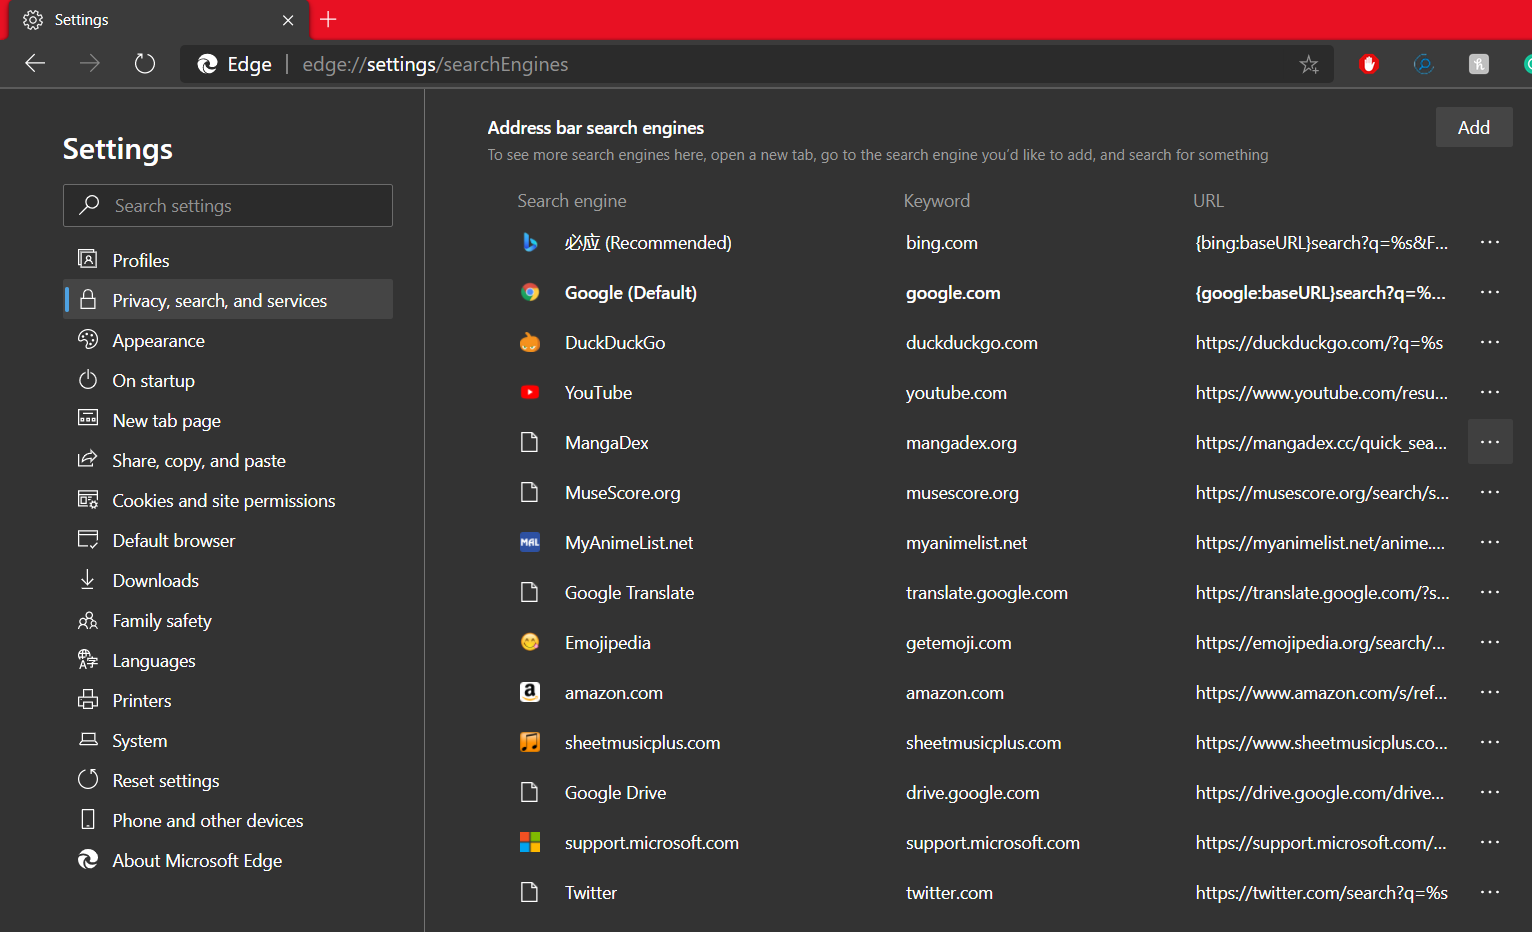Open System settings

[228, 740]
